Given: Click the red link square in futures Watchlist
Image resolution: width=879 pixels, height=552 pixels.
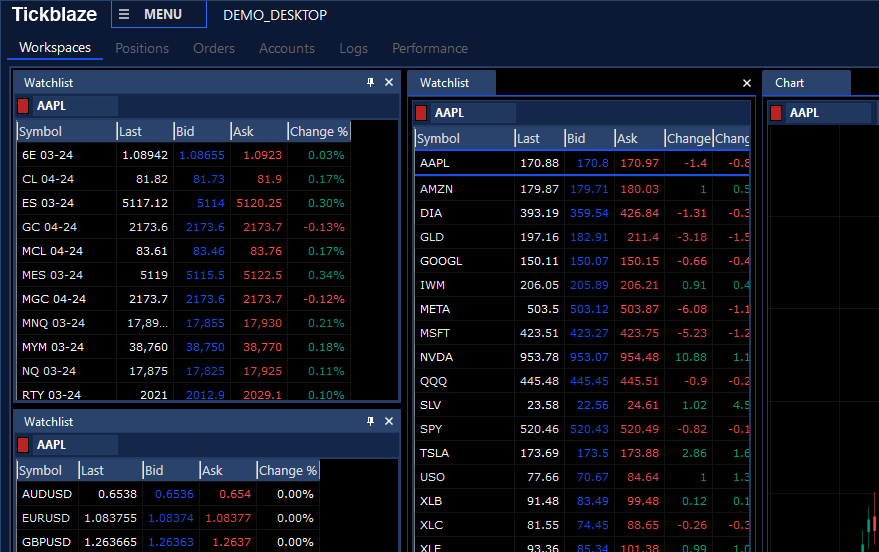Looking at the screenshot, I should coord(24,106).
